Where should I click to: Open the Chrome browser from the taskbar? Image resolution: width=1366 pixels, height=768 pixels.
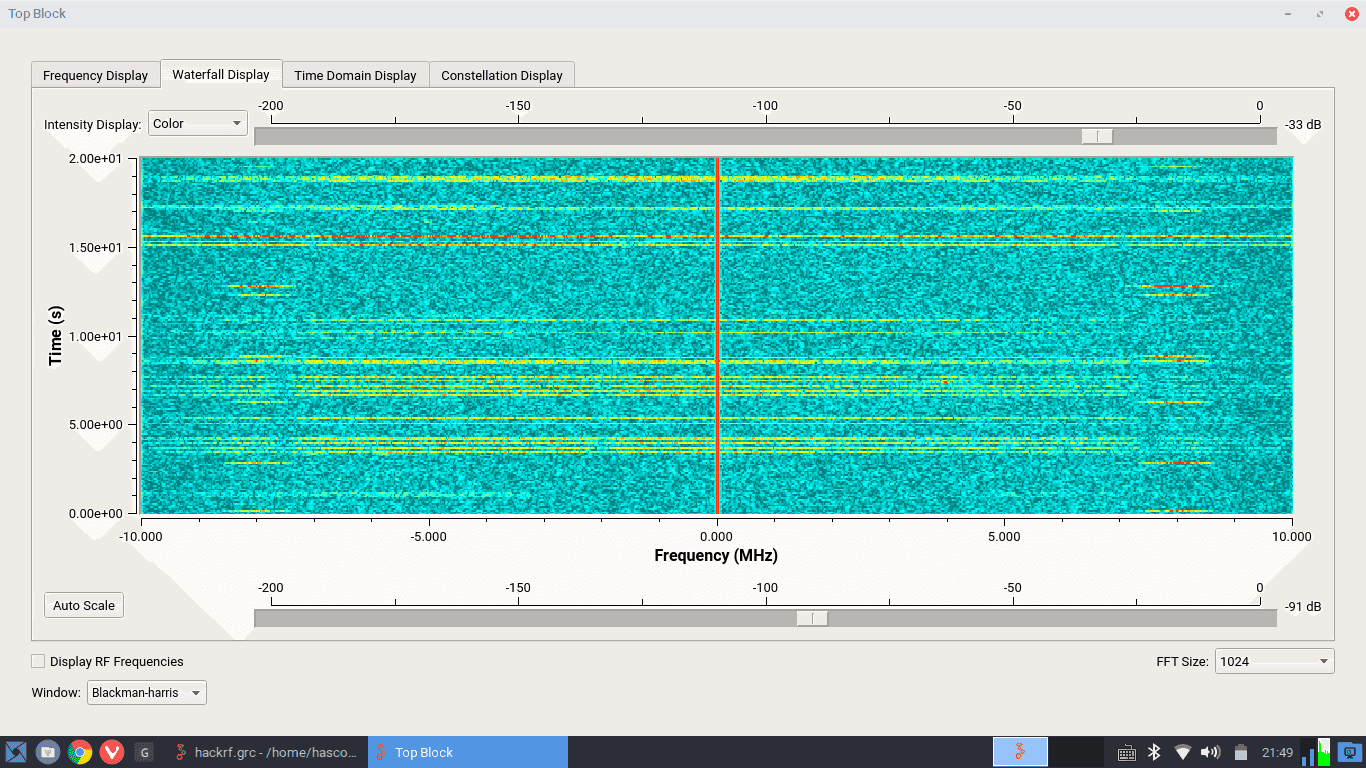pos(80,752)
